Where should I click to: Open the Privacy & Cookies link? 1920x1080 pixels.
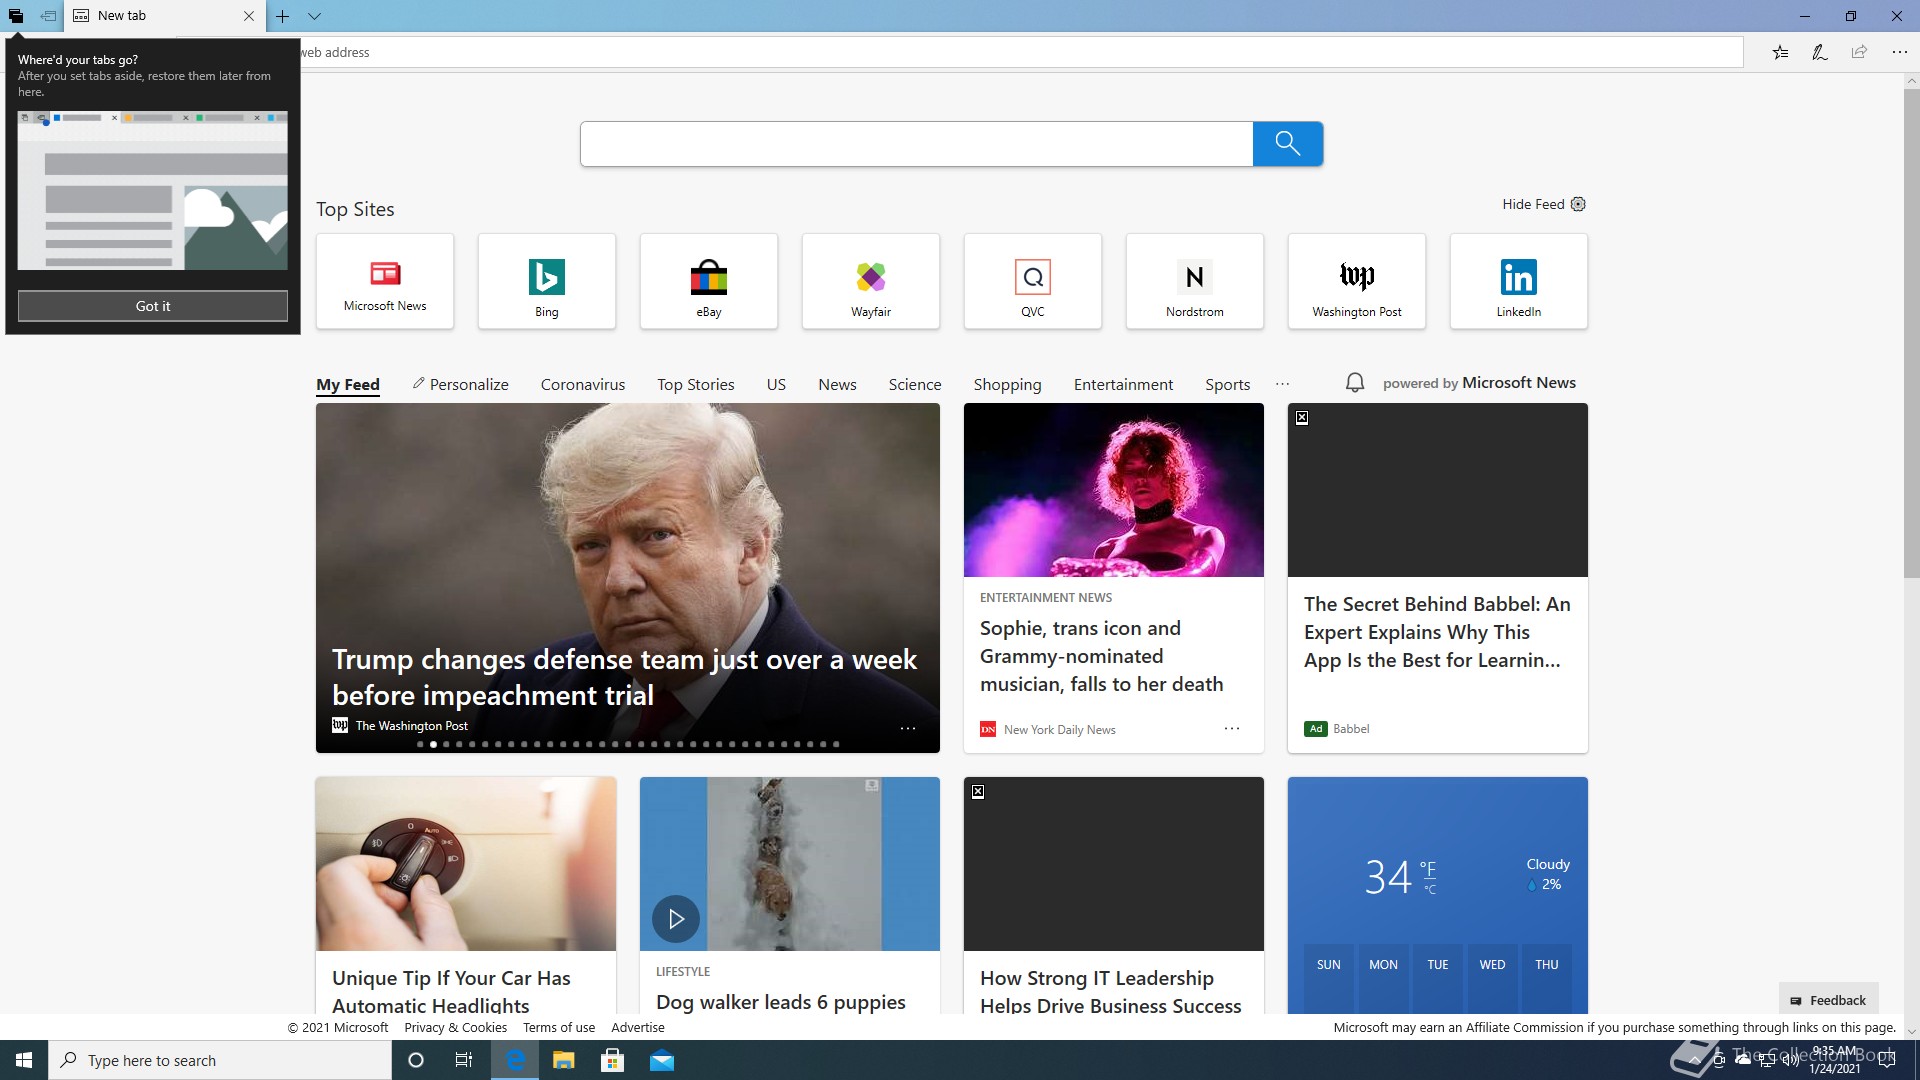455,1027
